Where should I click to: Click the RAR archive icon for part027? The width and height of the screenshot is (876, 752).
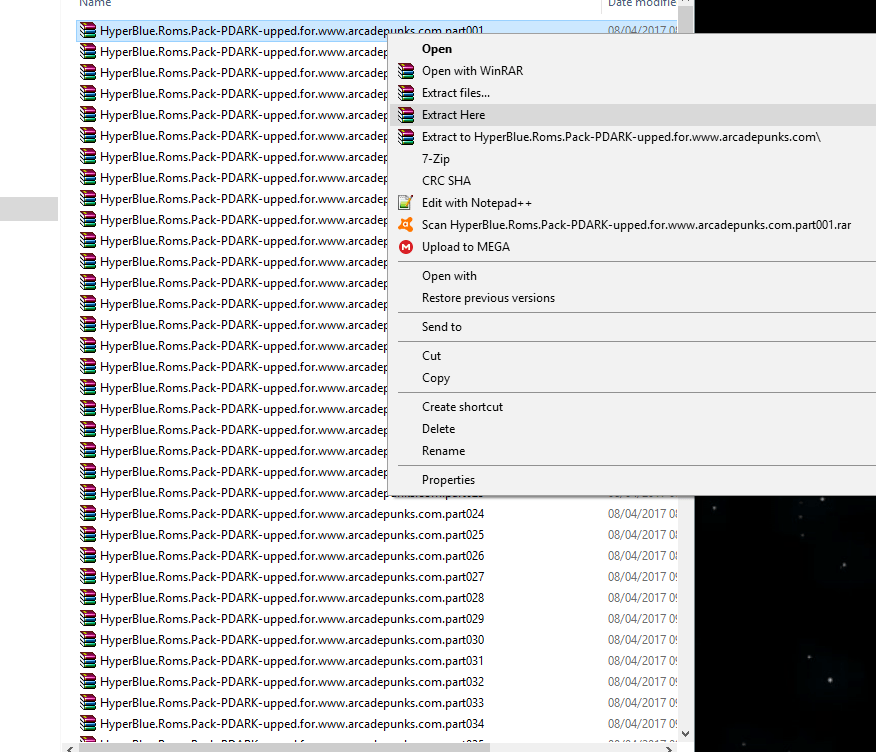88,576
